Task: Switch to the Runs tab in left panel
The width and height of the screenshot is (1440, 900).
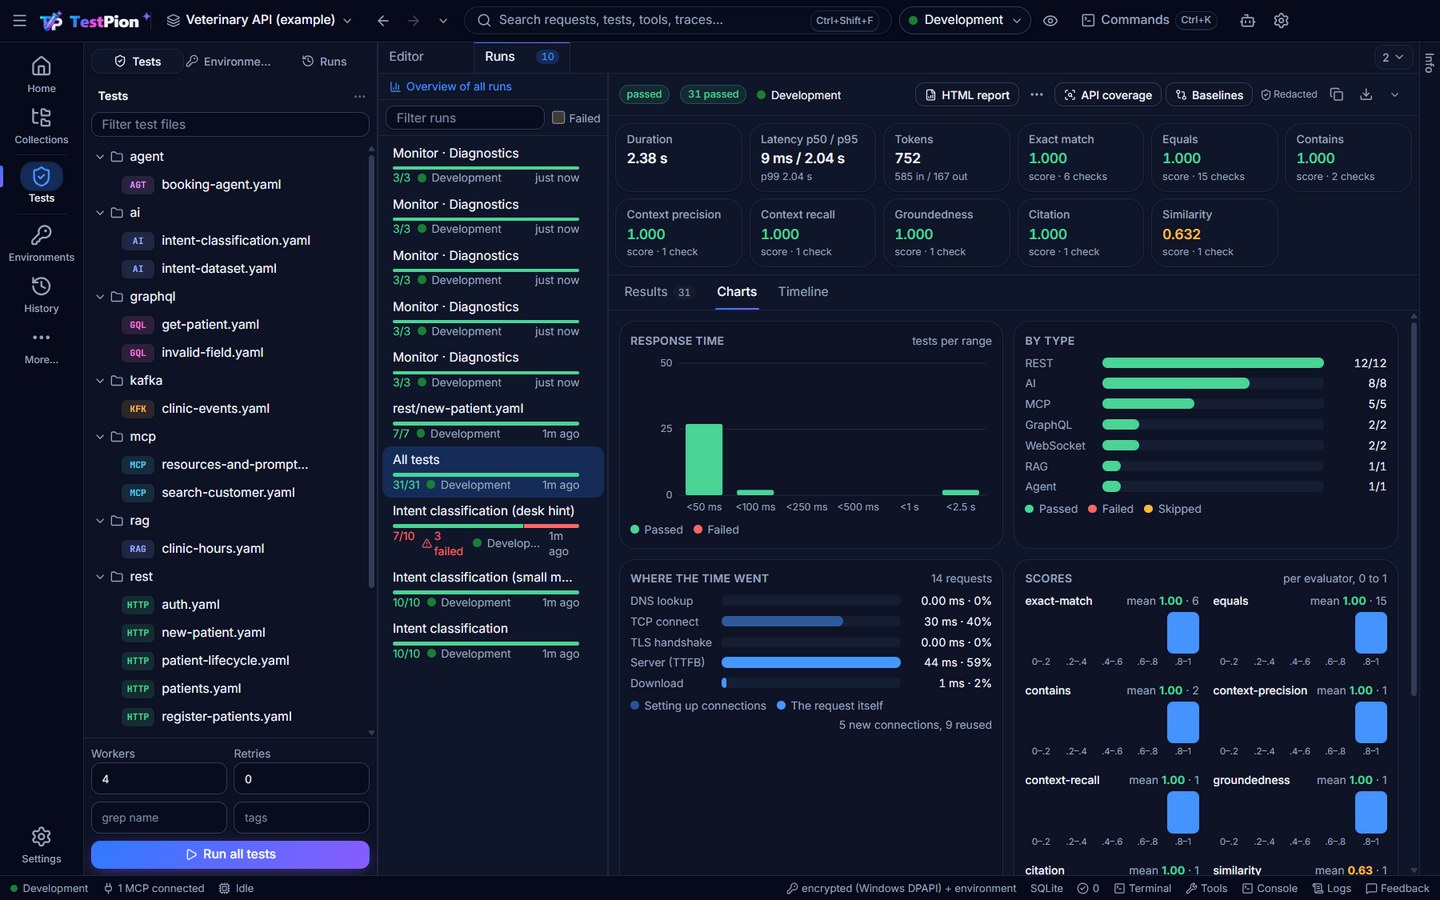Action: (x=324, y=61)
